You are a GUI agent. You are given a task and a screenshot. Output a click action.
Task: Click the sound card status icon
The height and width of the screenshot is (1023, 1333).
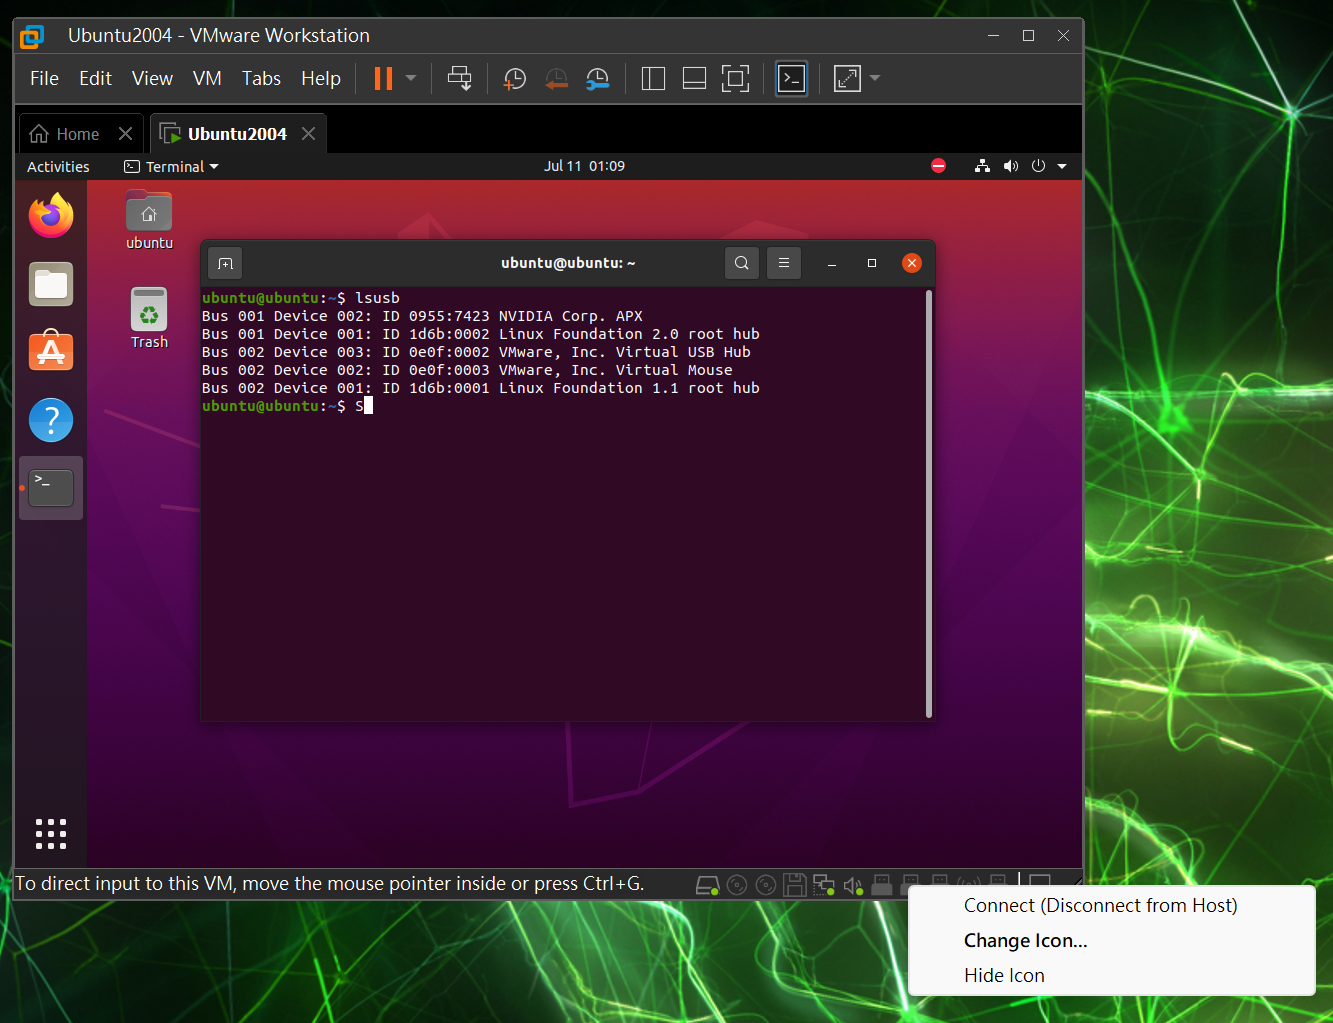(x=852, y=885)
